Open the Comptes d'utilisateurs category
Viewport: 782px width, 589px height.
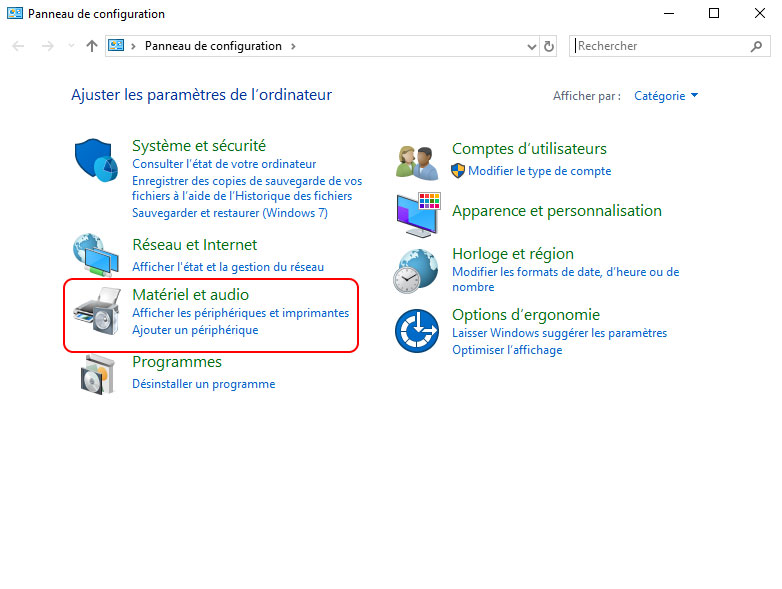529,149
